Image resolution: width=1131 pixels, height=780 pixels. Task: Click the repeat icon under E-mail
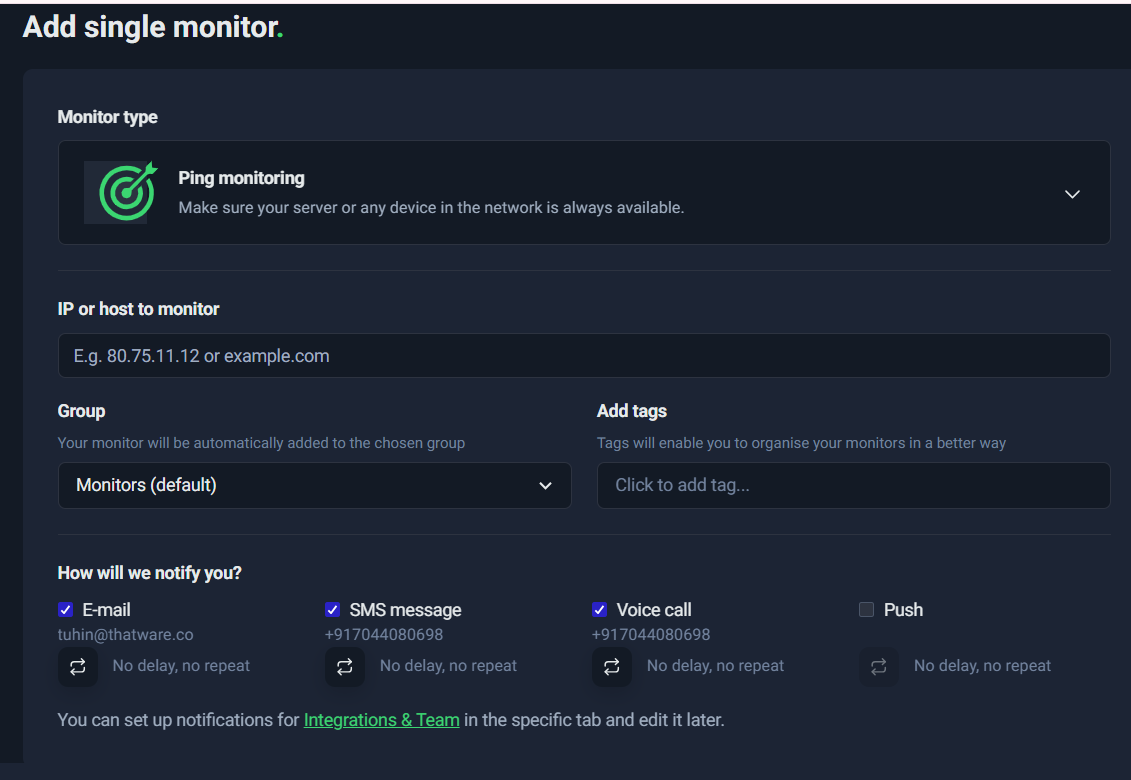(x=78, y=666)
